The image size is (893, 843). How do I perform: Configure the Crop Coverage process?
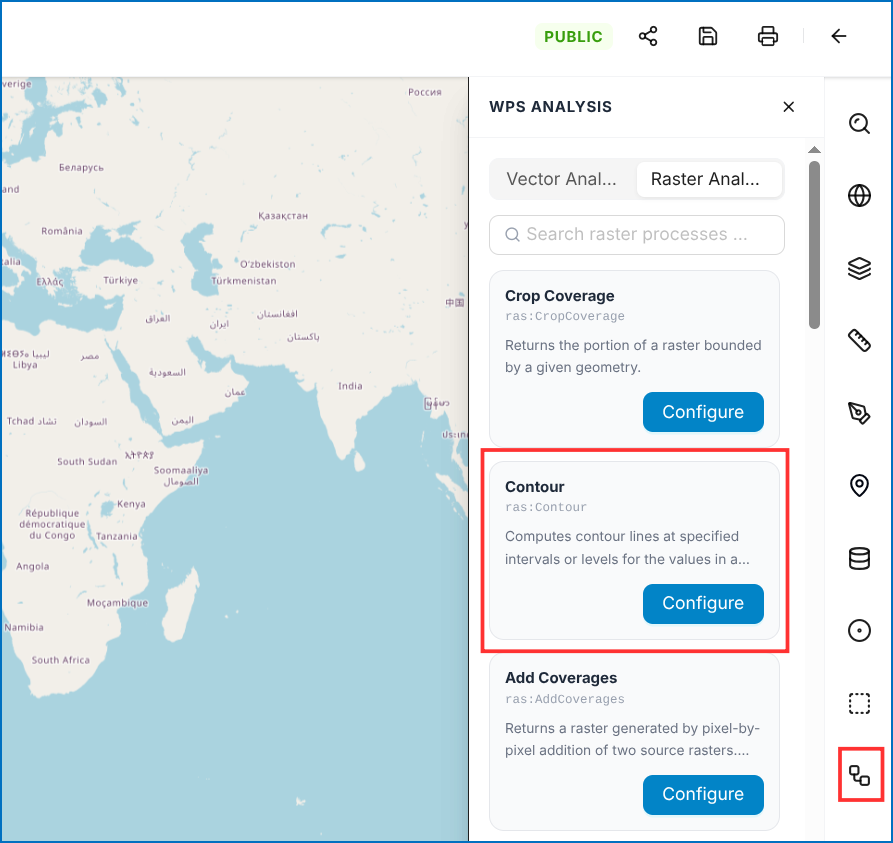pos(703,412)
